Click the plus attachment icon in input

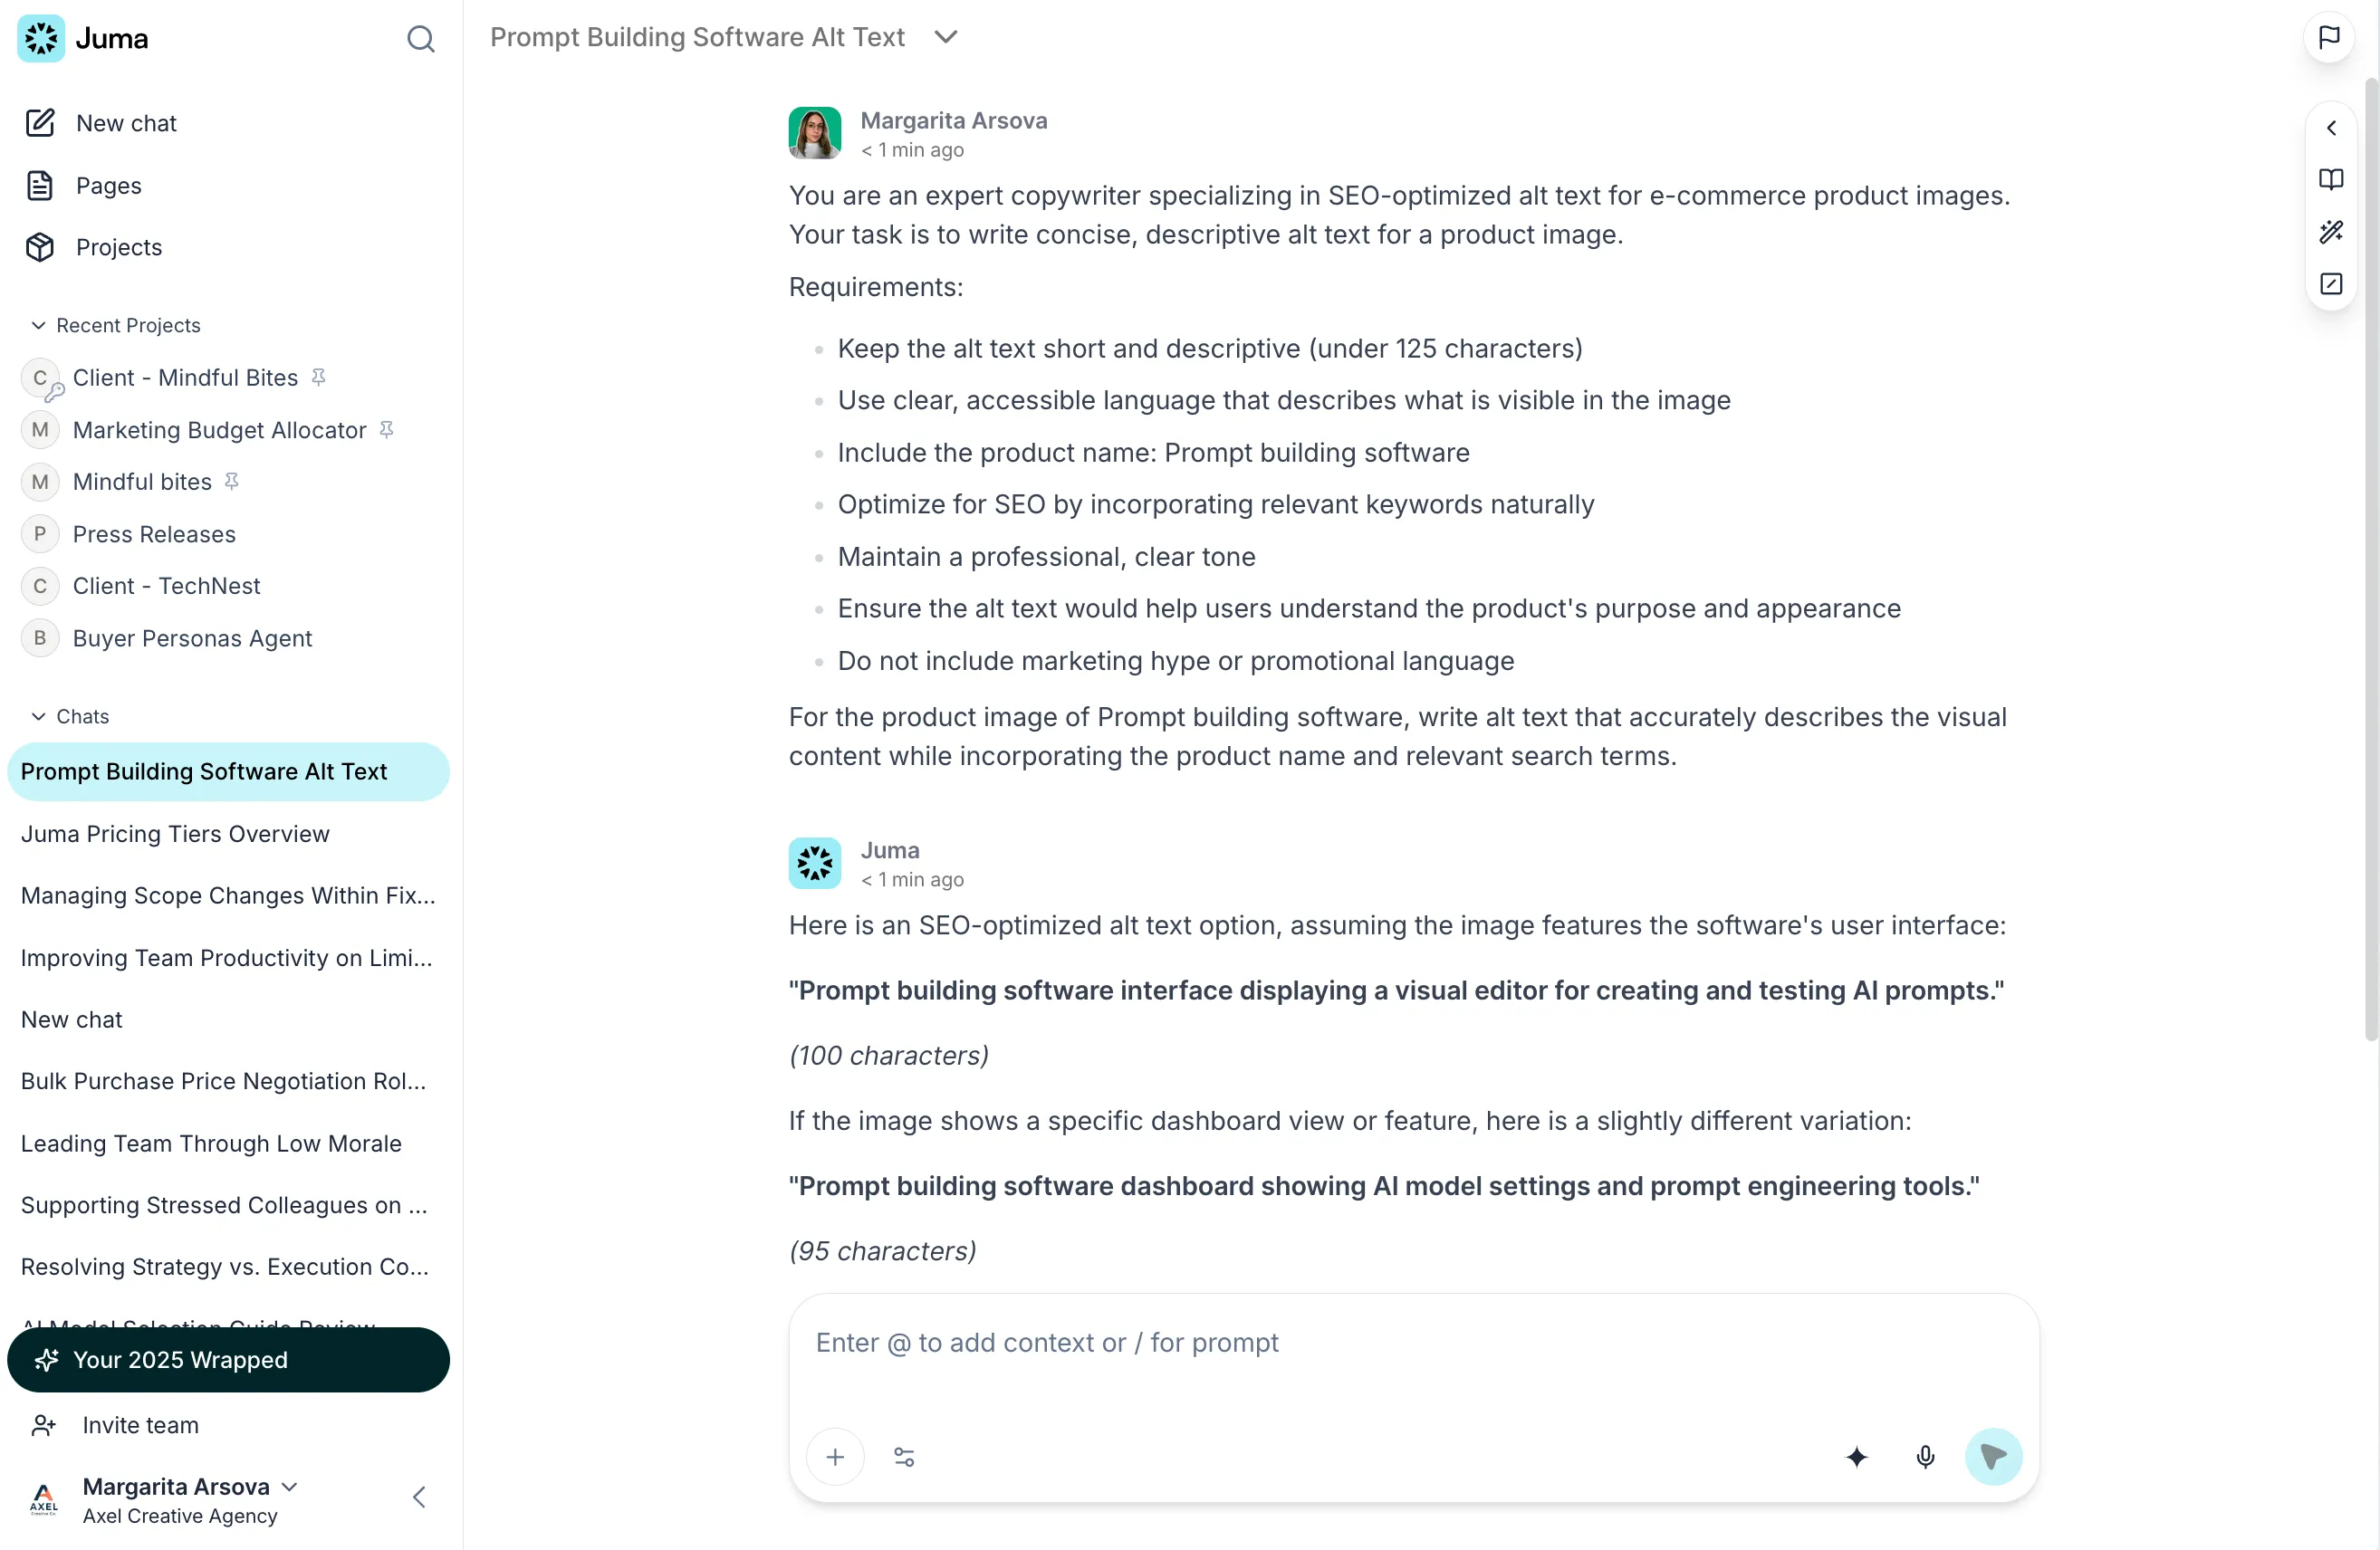pos(835,1457)
